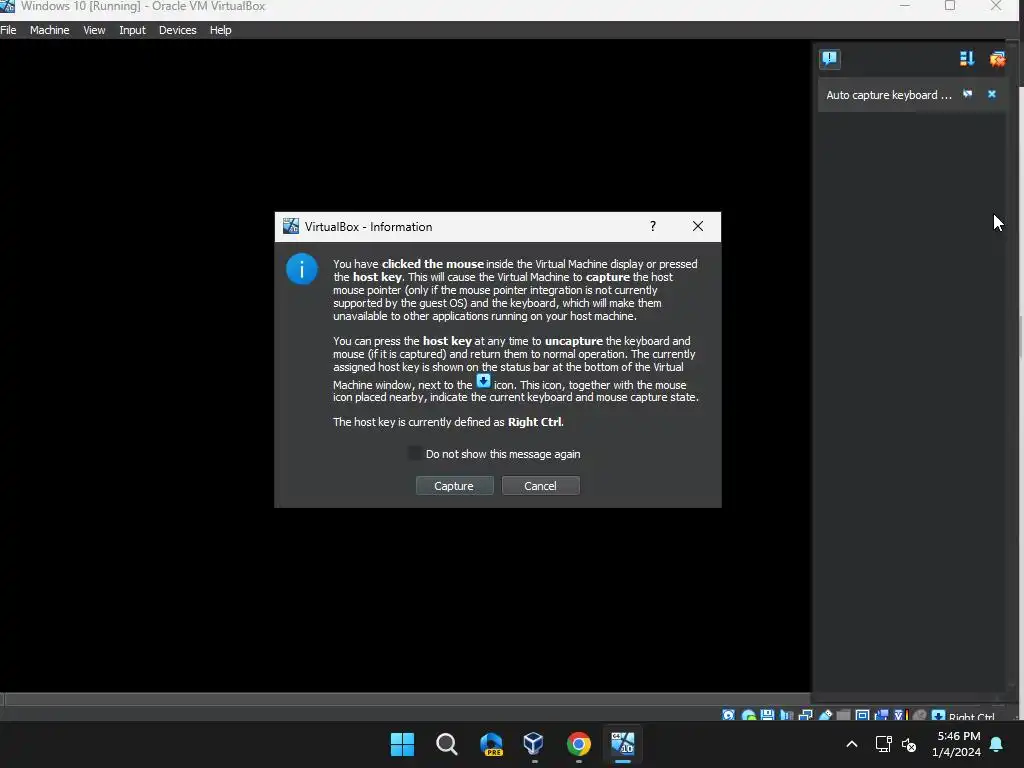This screenshot has width=1024, height=768.
Task: Click the keyboard capture host key icon
Action: pos(938,715)
